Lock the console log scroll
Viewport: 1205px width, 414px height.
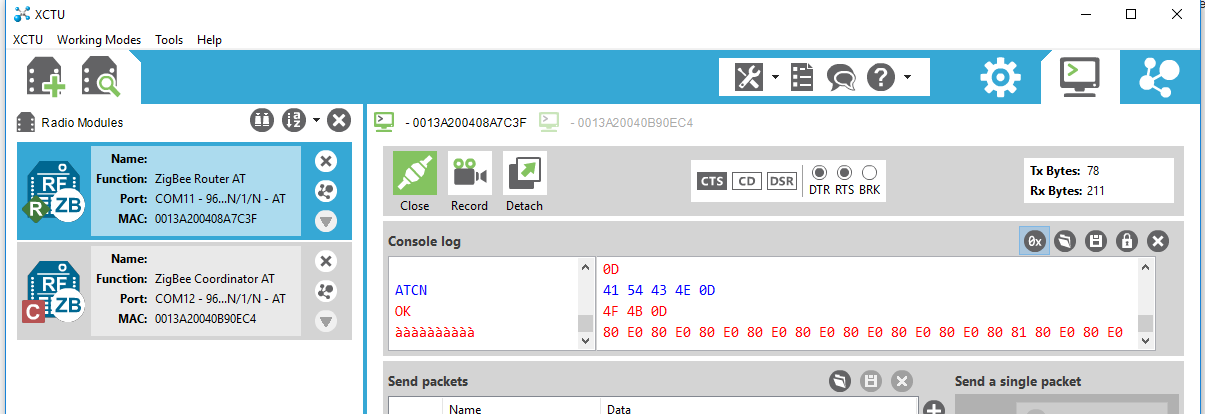(1127, 241)
